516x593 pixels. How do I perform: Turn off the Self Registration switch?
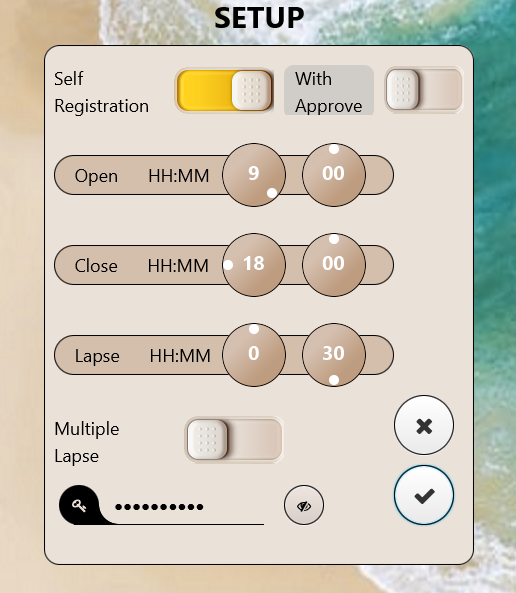coord(224,91)
